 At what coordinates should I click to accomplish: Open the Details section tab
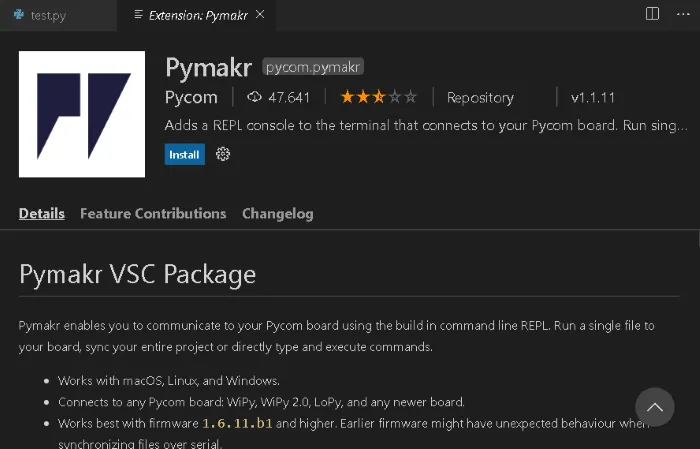[42, 213]
